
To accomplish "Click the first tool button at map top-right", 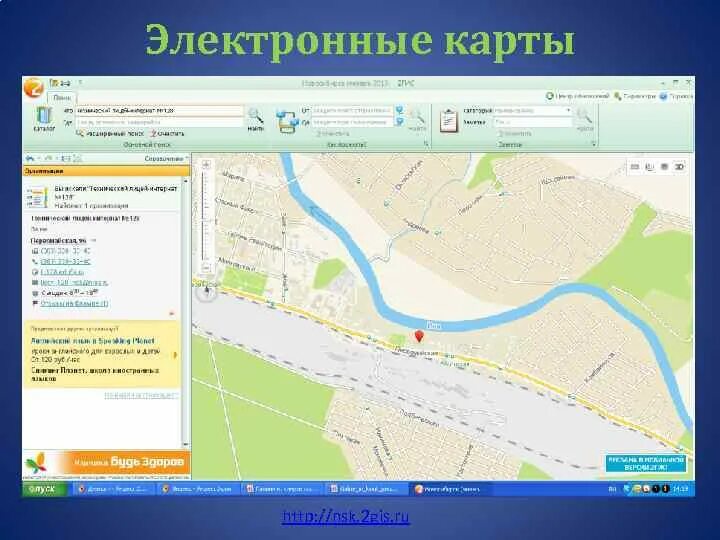I will (x=635, y=167).
